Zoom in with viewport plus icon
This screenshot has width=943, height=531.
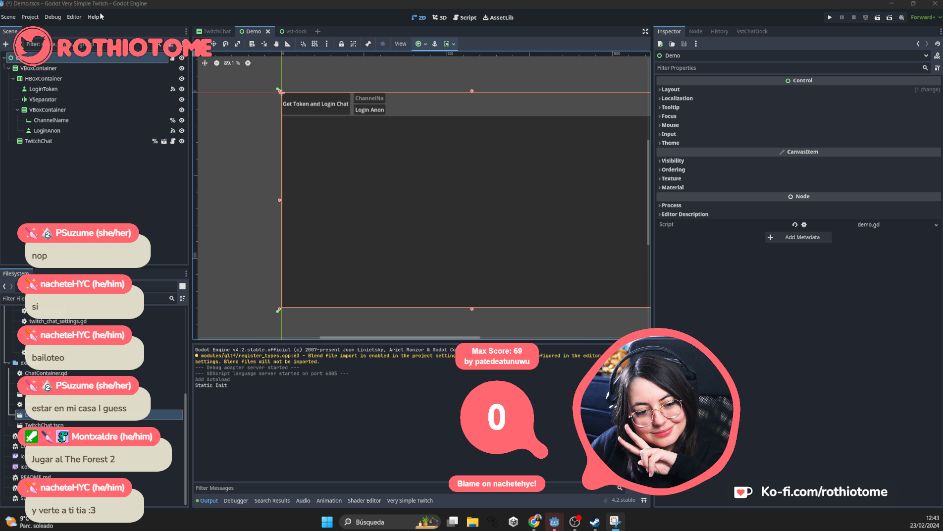tap(248, 63)
